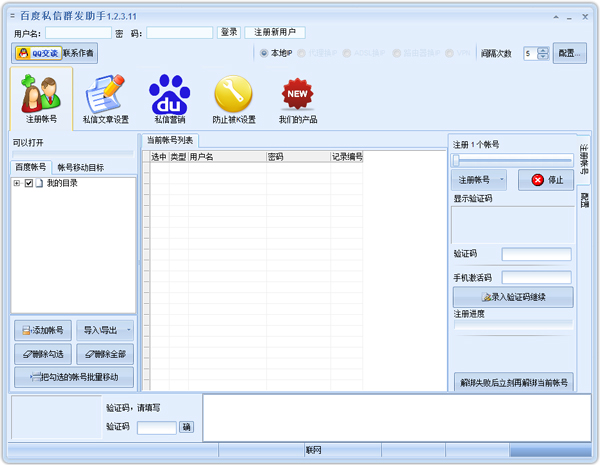Click 删除勾选 delete checked button

(x=43, y=354)
